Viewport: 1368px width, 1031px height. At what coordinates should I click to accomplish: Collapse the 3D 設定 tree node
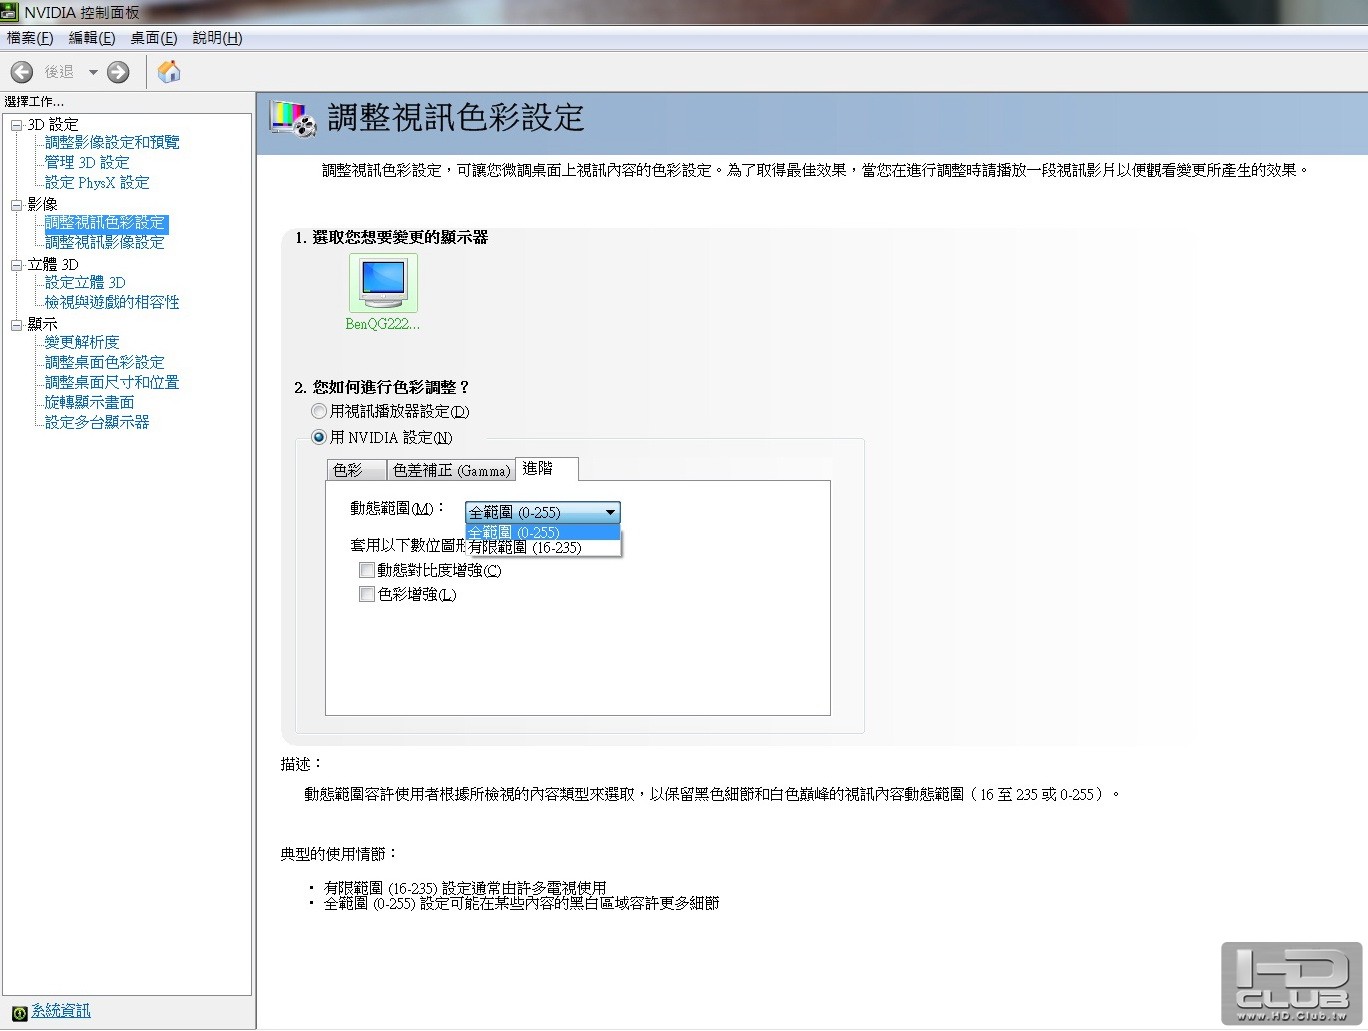(x=16, y=125)
